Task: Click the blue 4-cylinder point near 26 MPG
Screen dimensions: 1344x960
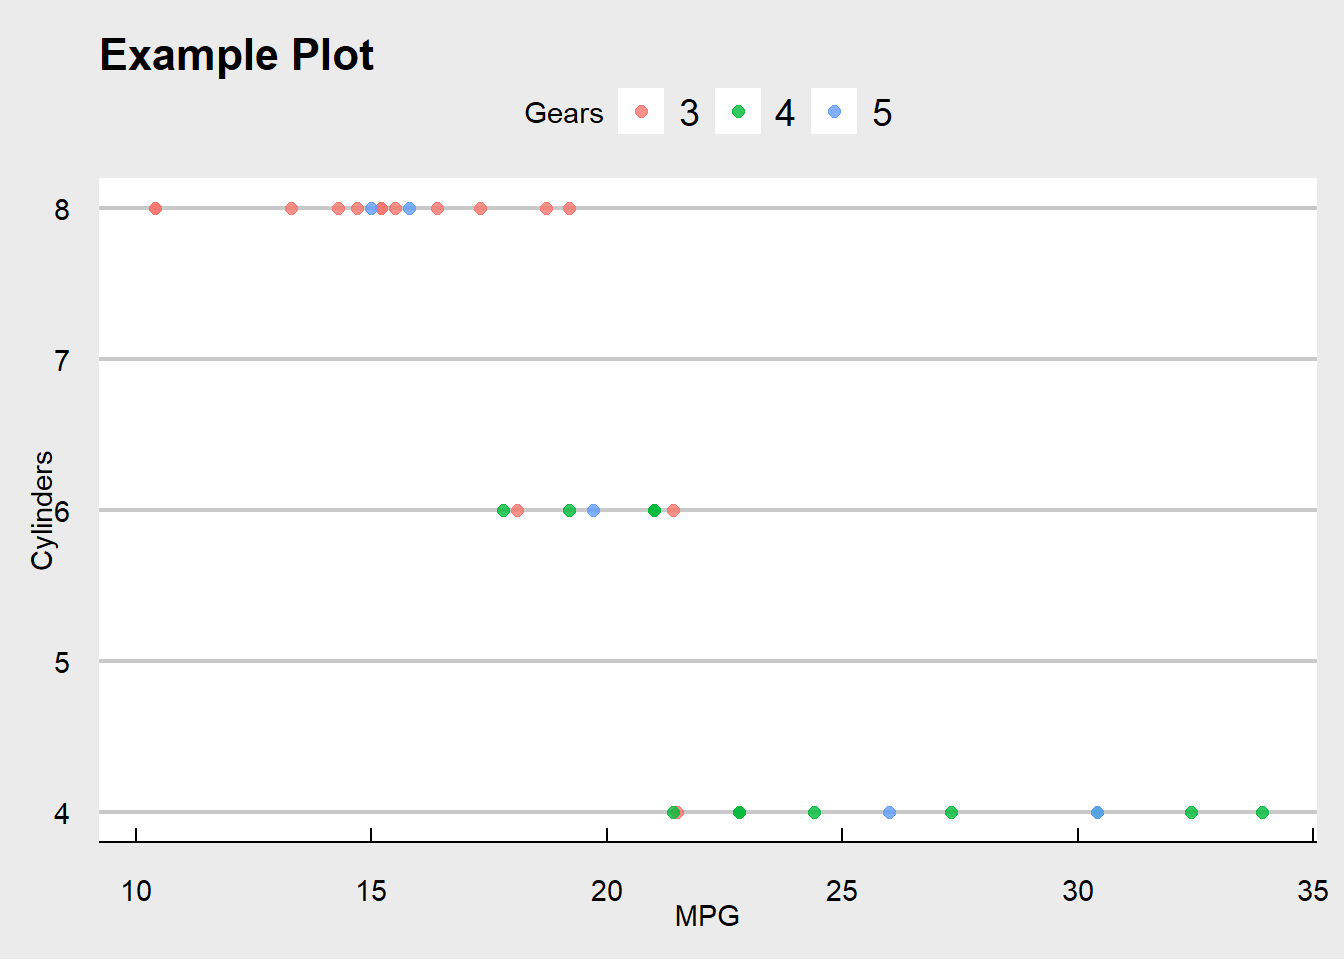Action: click(889, 812)
